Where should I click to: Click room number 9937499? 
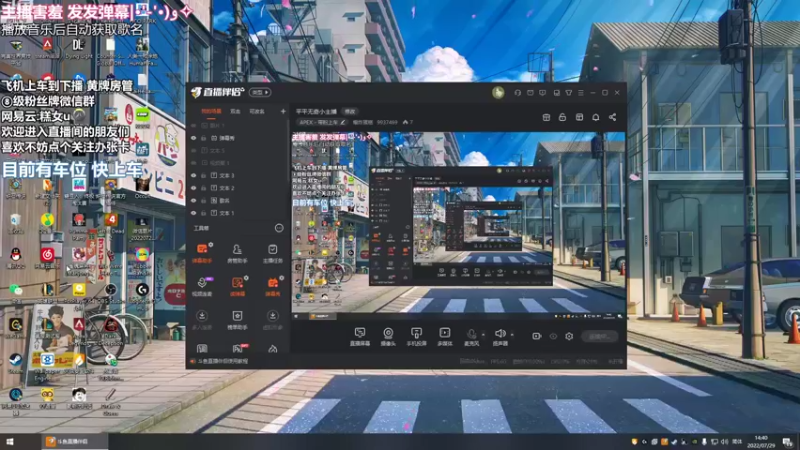(x=387, y=122)
